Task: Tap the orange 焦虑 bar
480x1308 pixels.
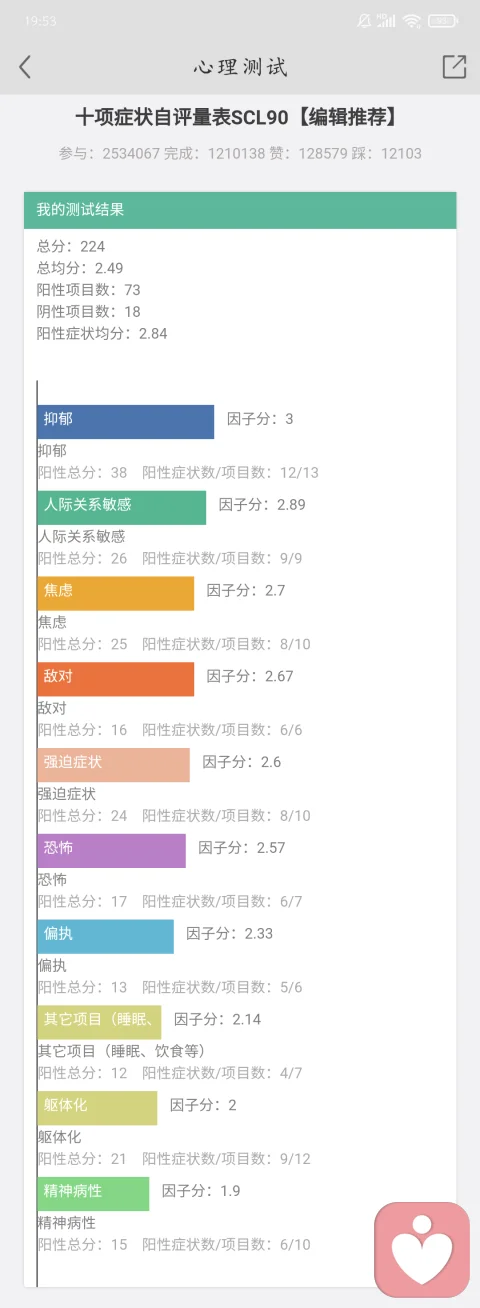Action: (x=116, y=593)
